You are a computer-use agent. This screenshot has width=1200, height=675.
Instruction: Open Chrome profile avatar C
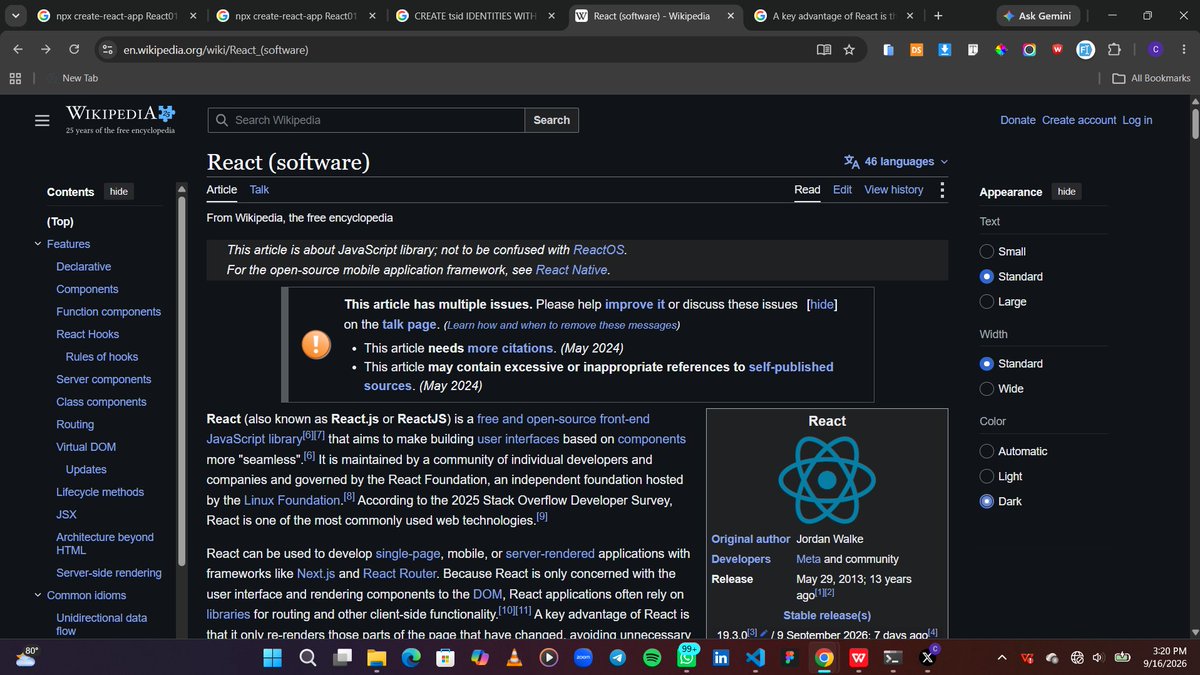click(1155, 50)
